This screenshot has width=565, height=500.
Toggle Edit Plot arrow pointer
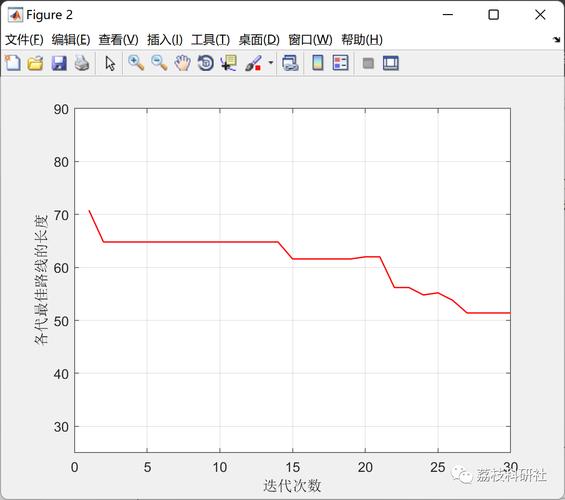point(110,63)
